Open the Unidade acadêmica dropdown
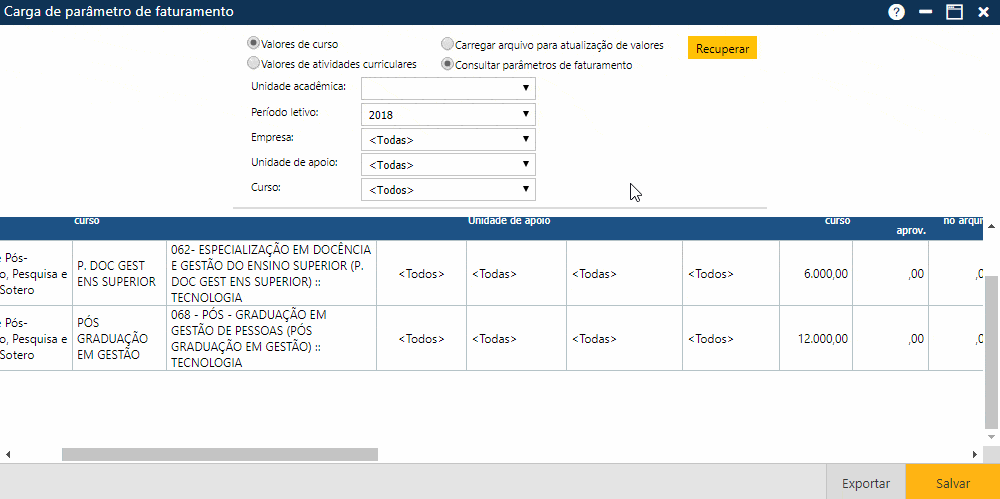Viewport: 1000px width, 499px height. point(448,88)
